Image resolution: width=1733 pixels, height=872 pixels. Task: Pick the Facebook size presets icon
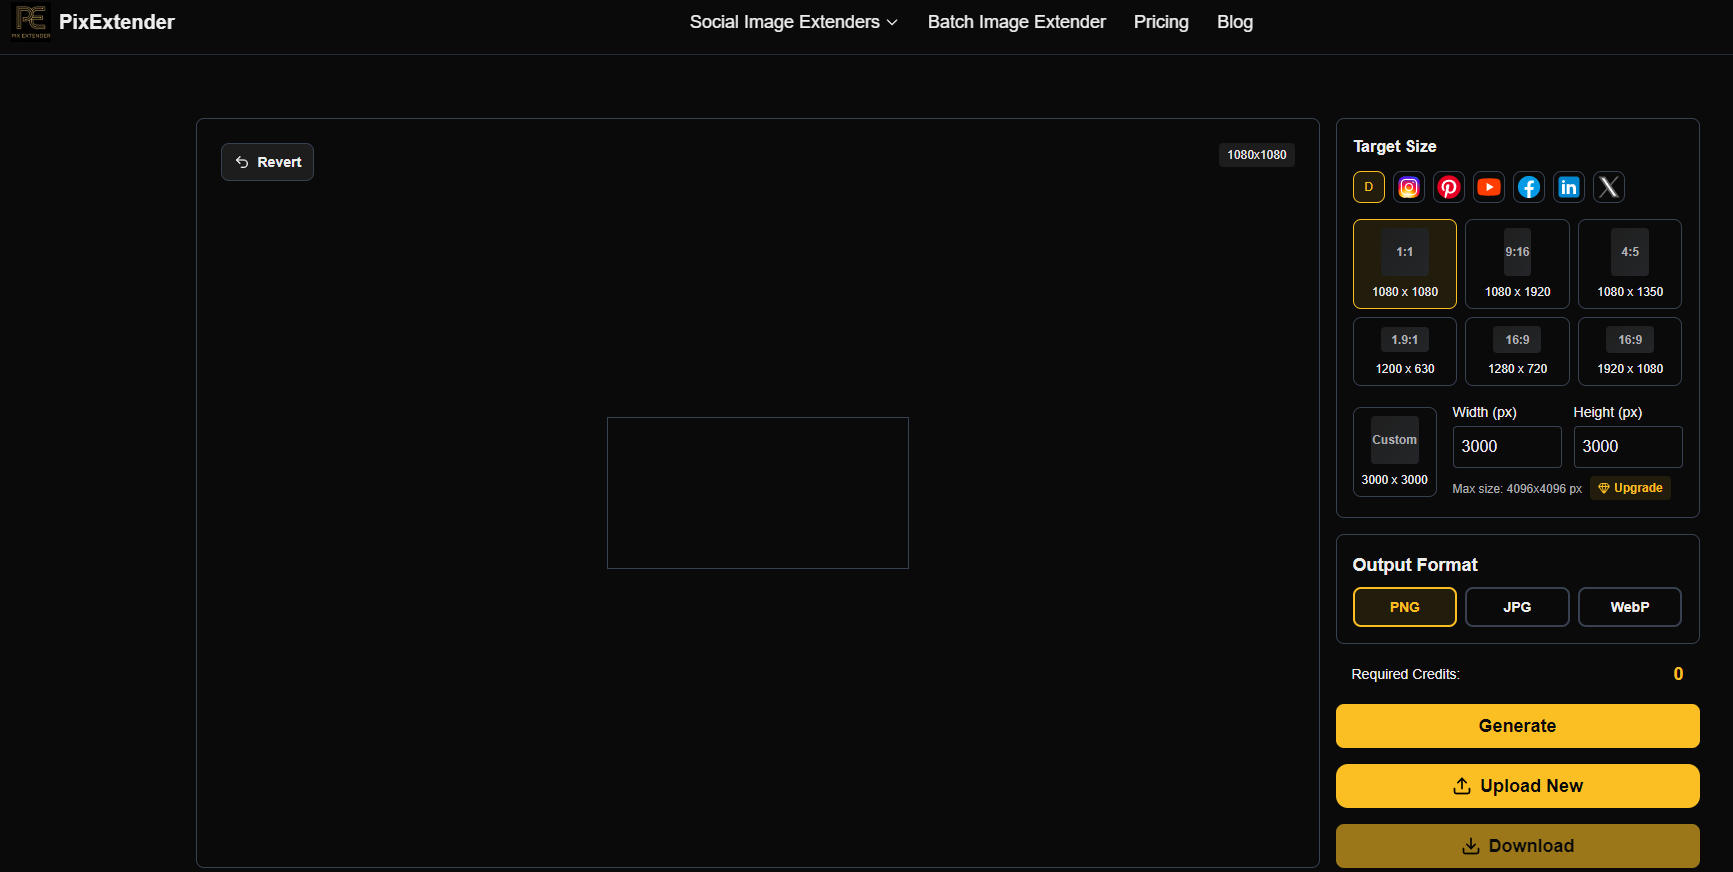coord(1528,187)
